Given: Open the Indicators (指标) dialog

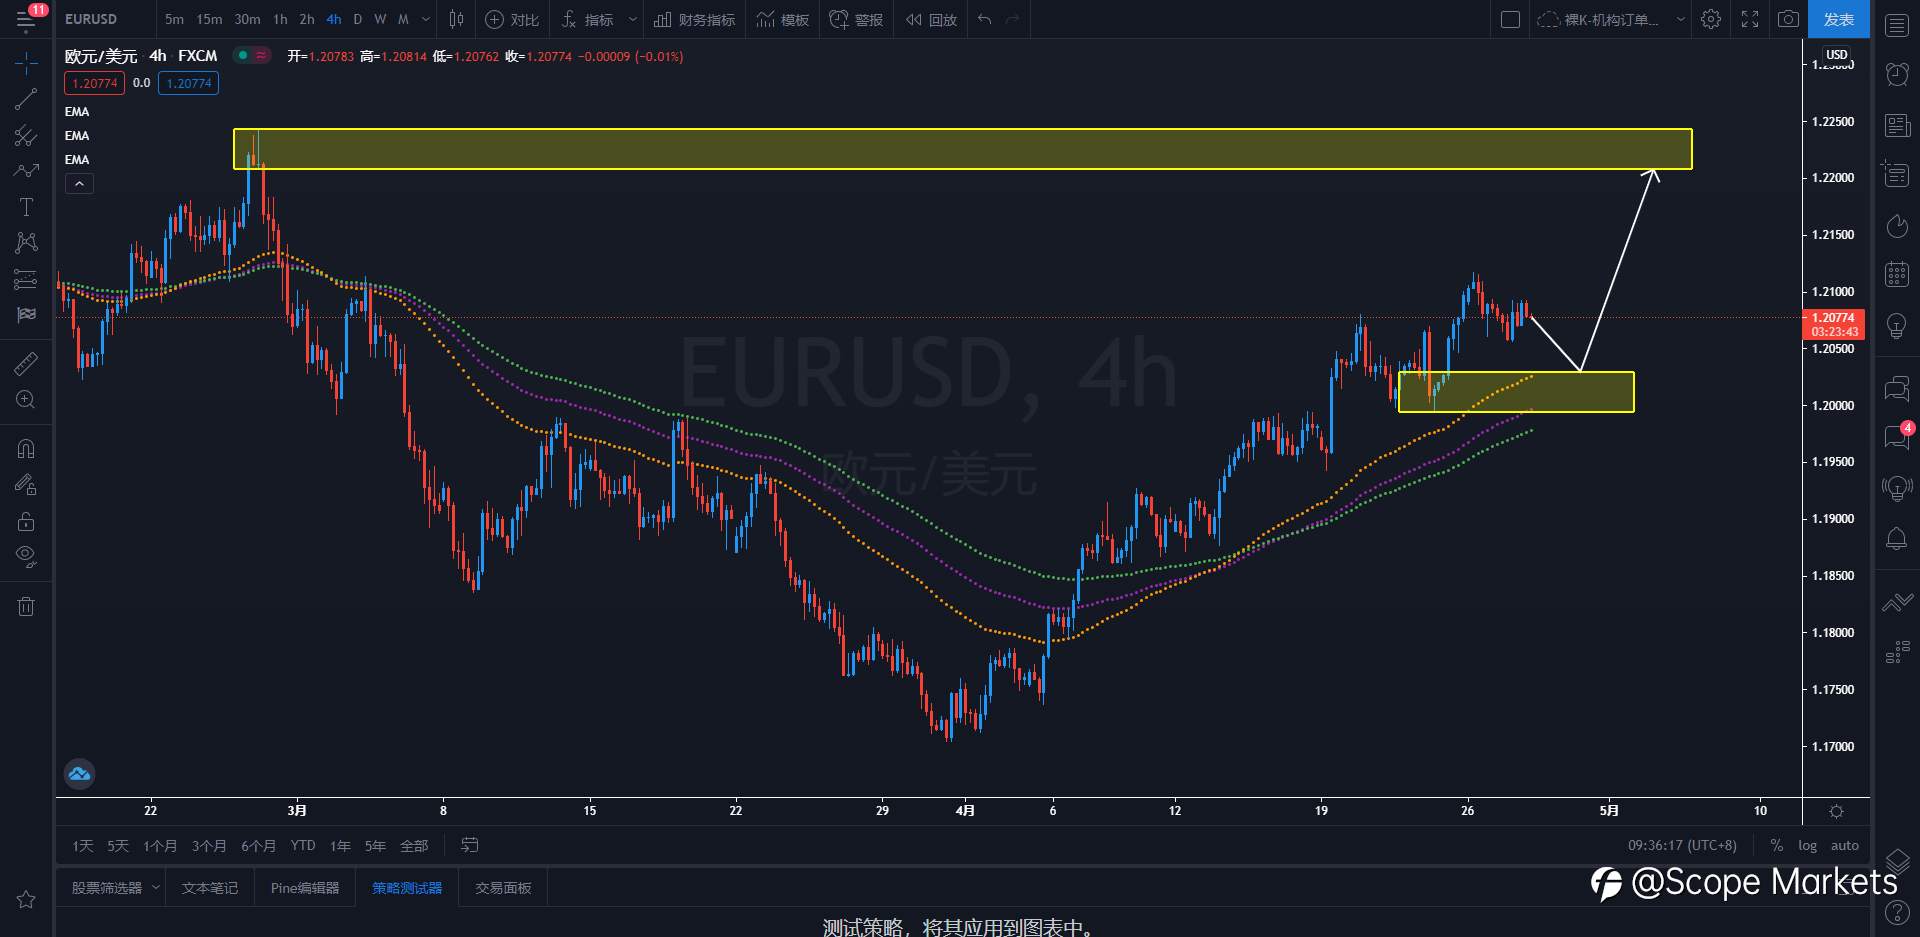Looking at the screenshot, I should point(588,19).
